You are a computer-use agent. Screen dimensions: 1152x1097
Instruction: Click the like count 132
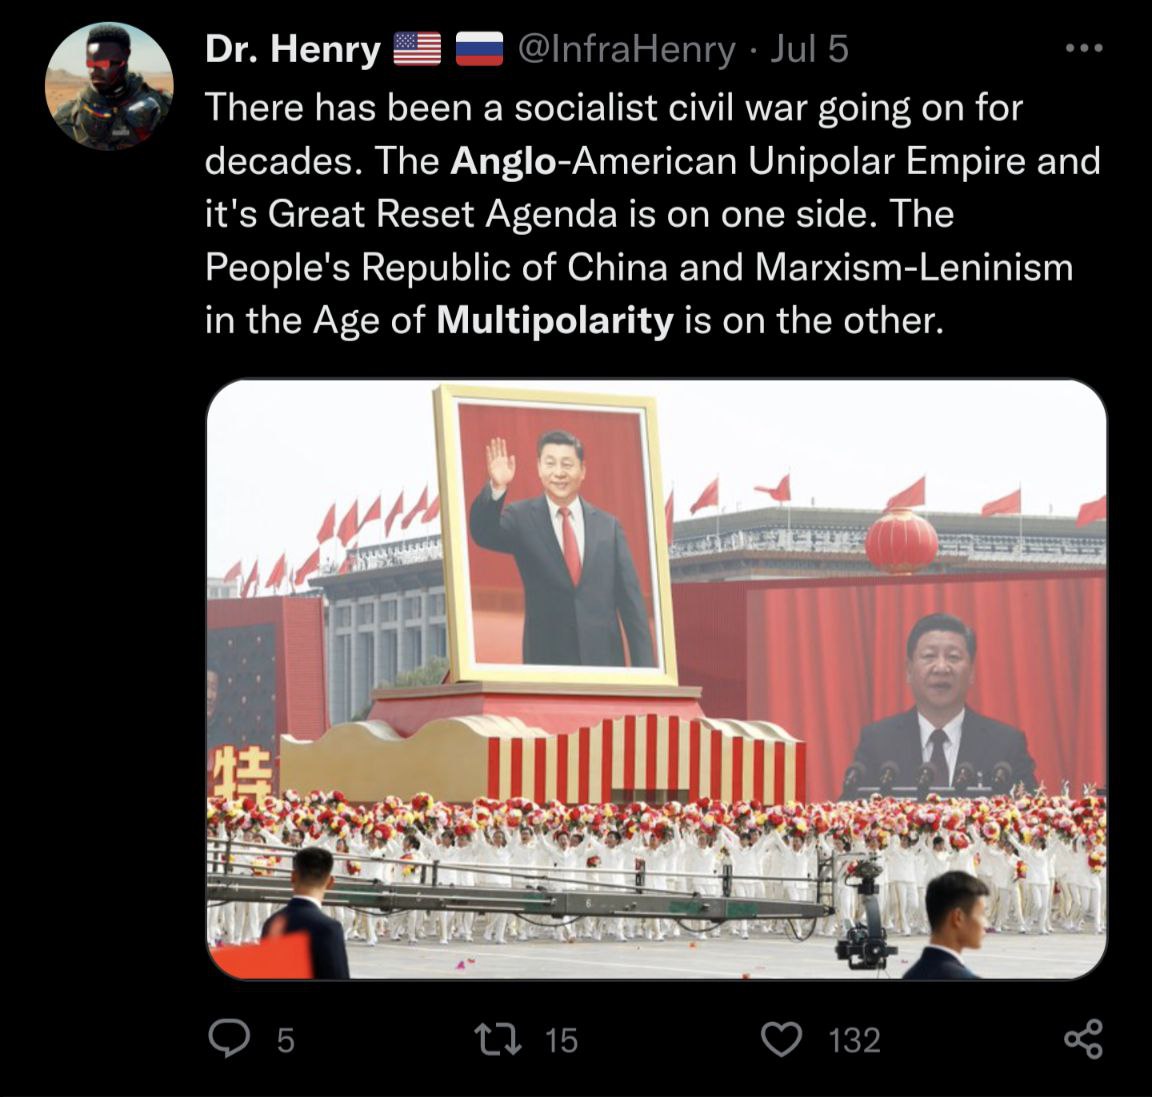coord(854,1040)
